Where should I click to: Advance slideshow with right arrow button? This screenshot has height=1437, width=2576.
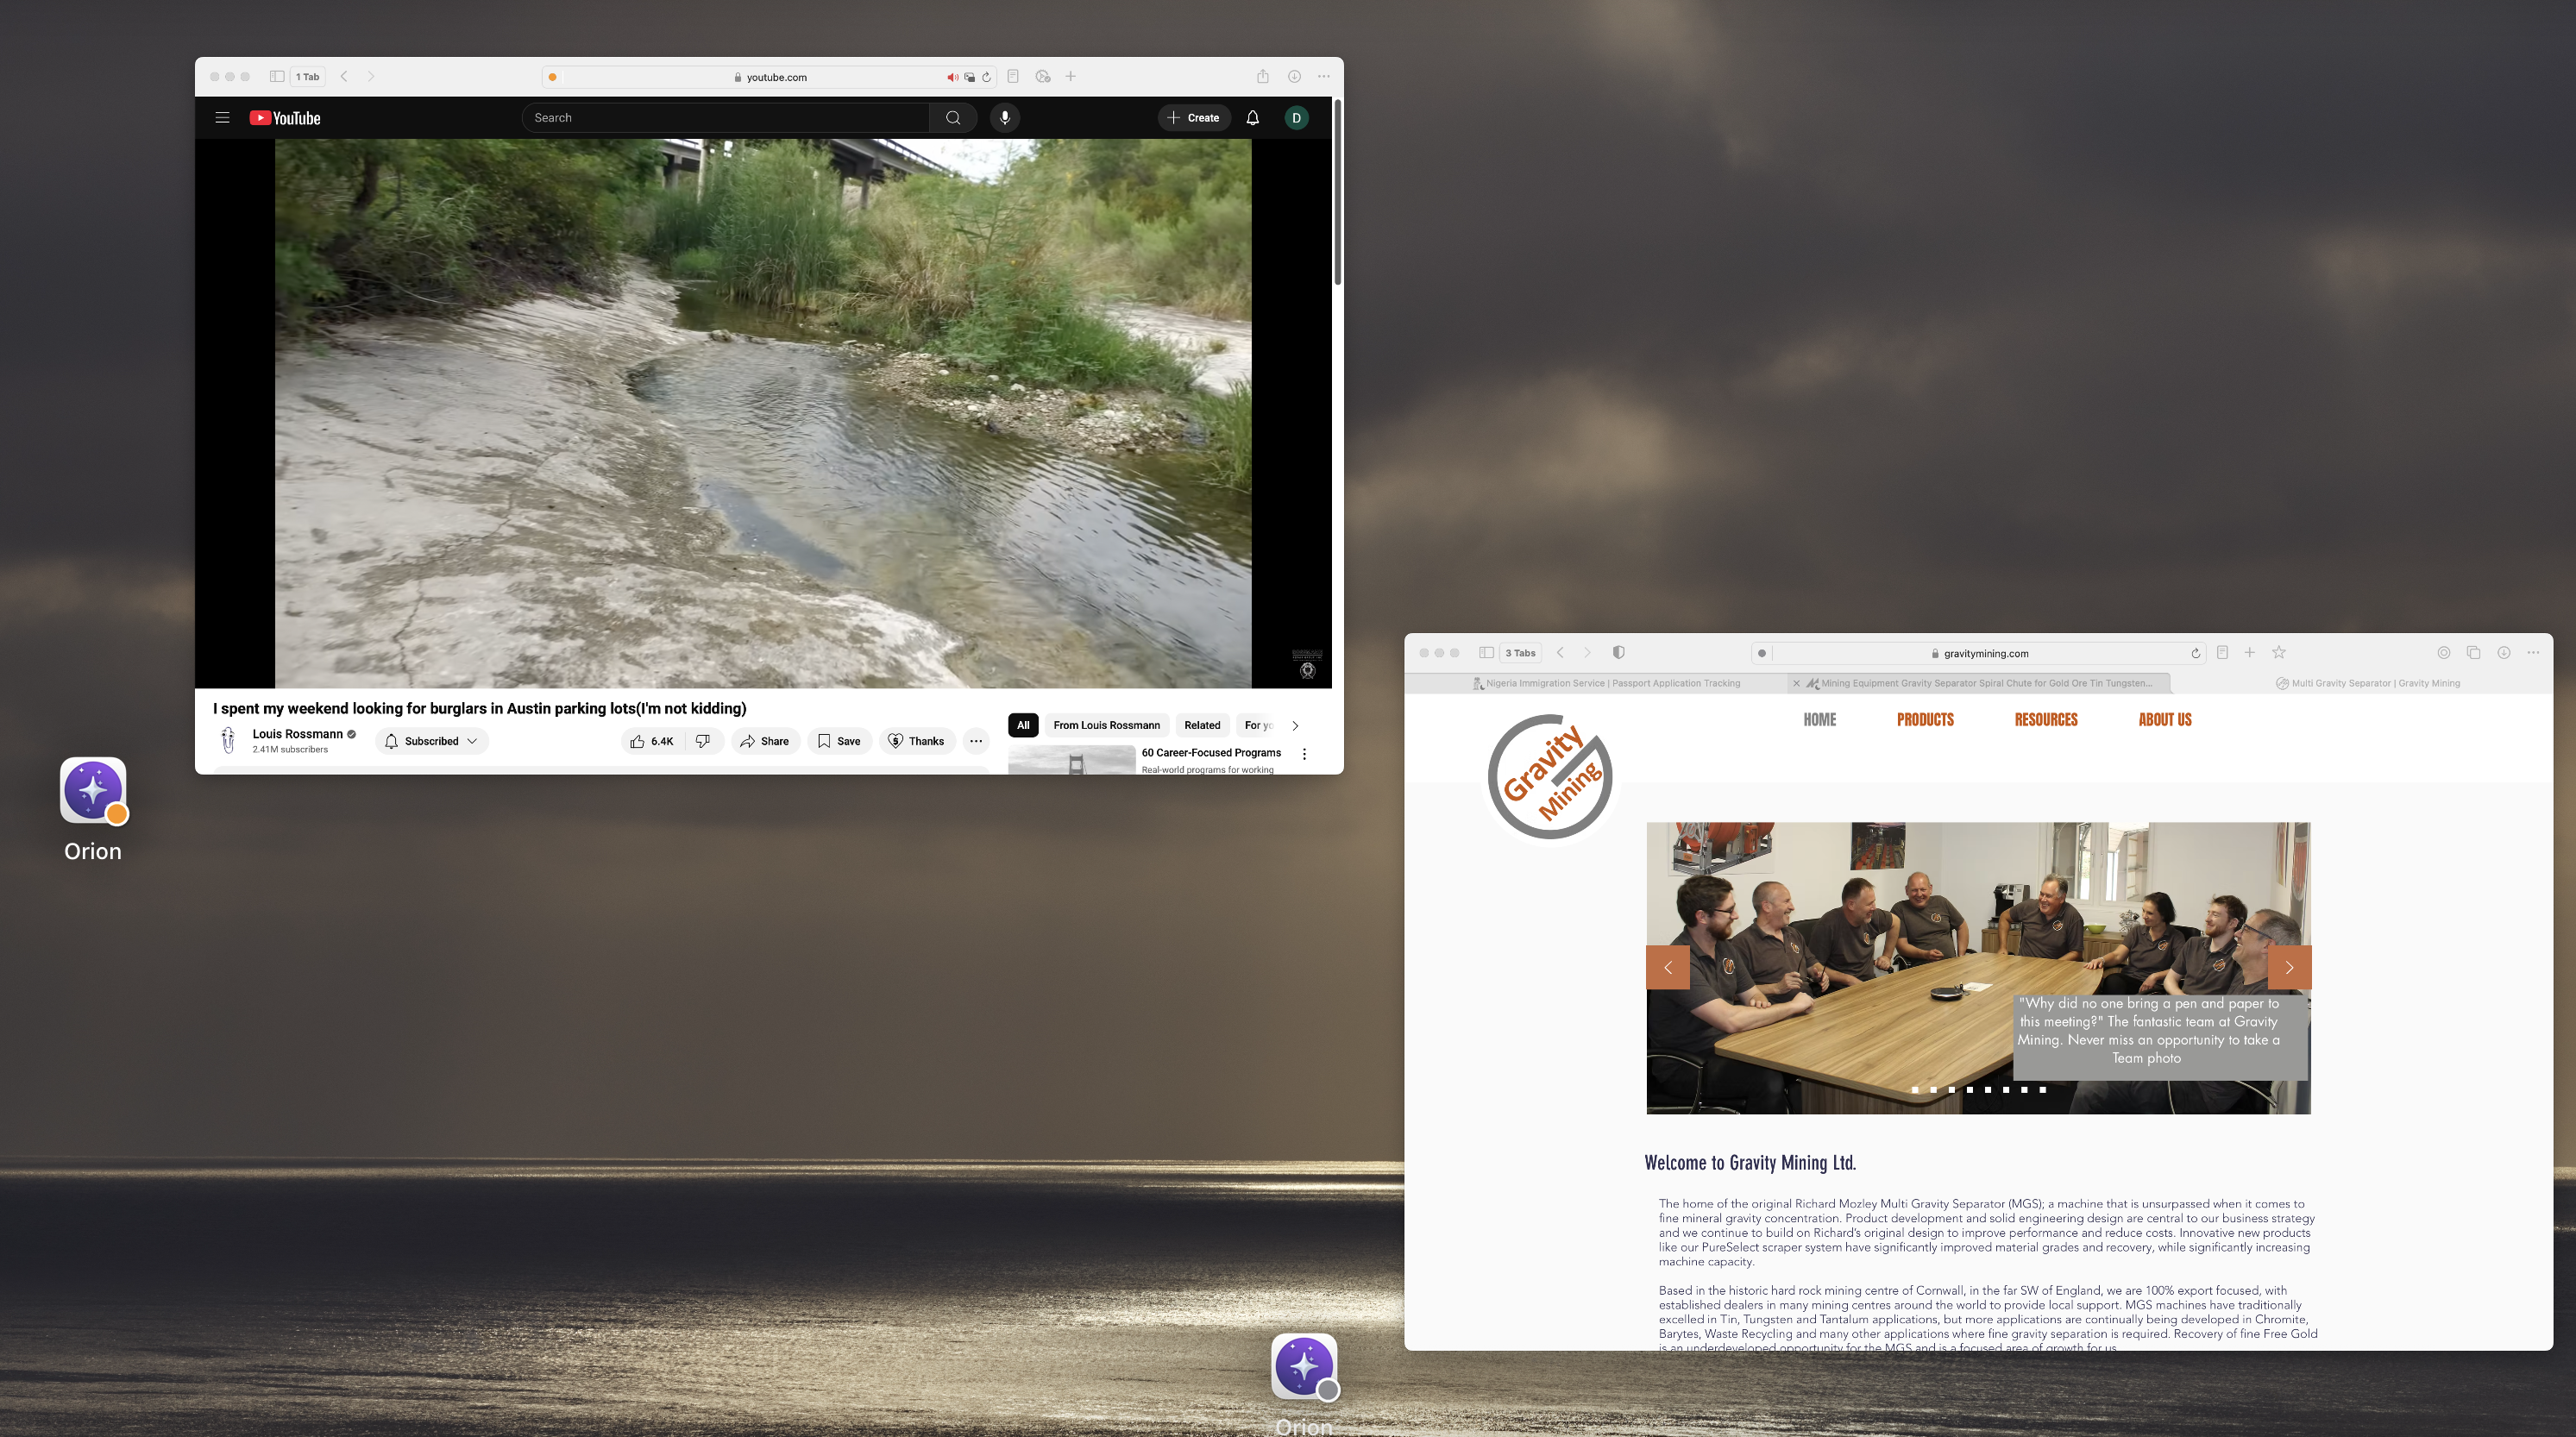2289,967
